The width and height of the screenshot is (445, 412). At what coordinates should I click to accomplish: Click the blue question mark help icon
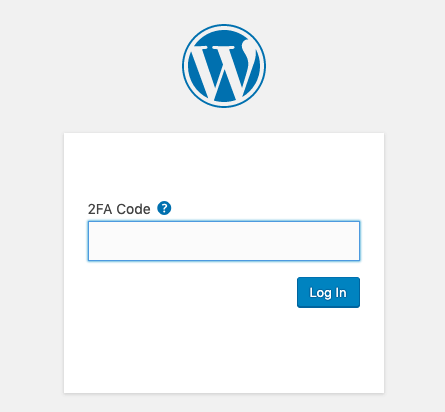[164, 208]
